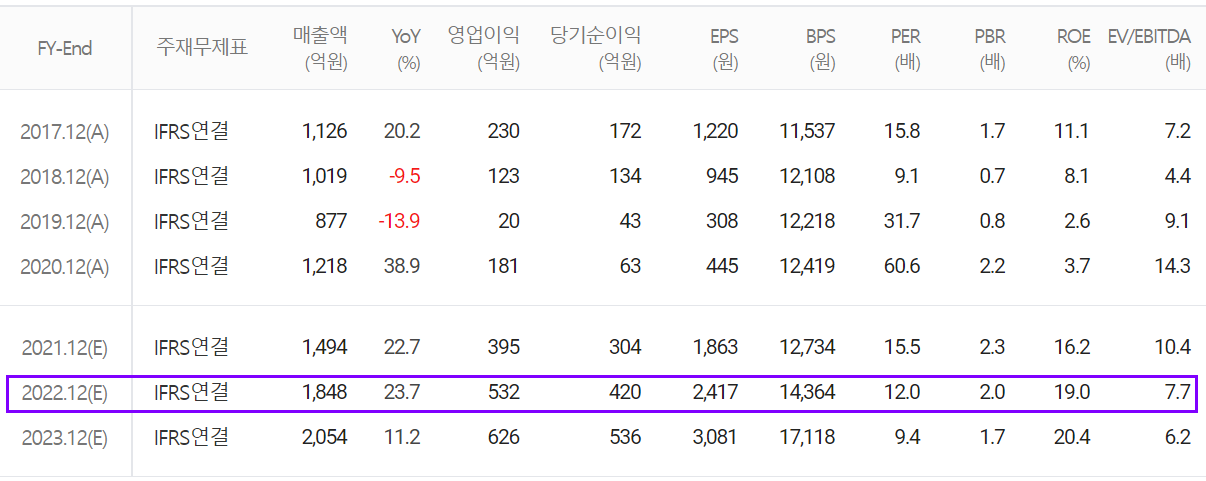Click the 172 net income value
Viewport: 1206px width, 481px height.
[626, 131]
